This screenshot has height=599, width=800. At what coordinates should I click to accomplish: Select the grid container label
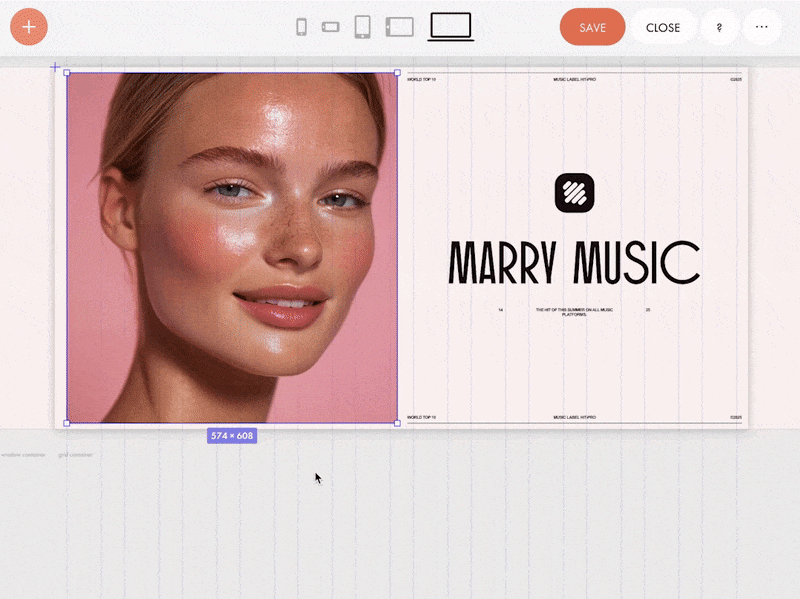click(x=76, y=455)
